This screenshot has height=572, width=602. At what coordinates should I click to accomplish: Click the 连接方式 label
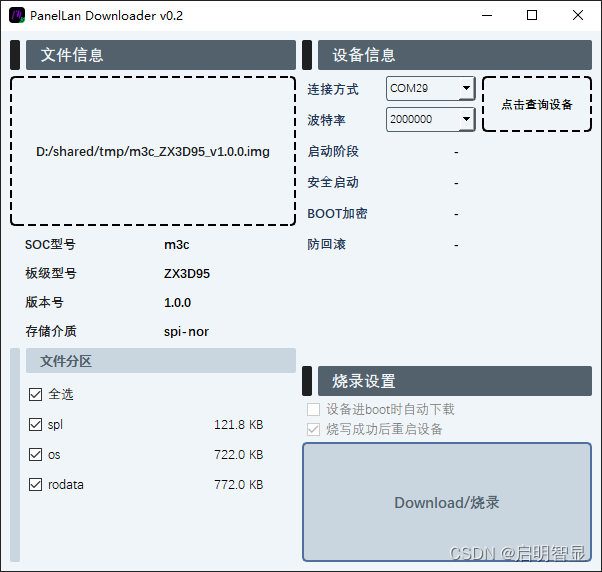(x=333, y=89)
